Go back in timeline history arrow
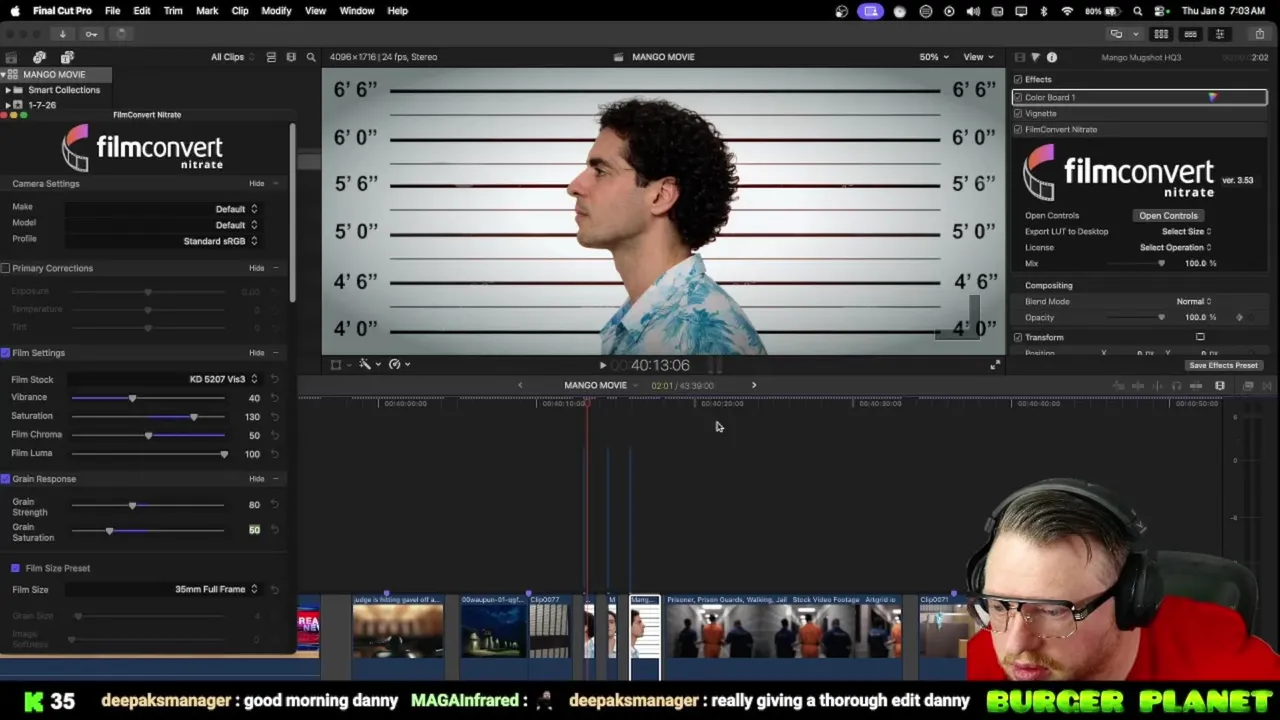The height and width of the screenshot is (720, 1280). pos(519,385)
